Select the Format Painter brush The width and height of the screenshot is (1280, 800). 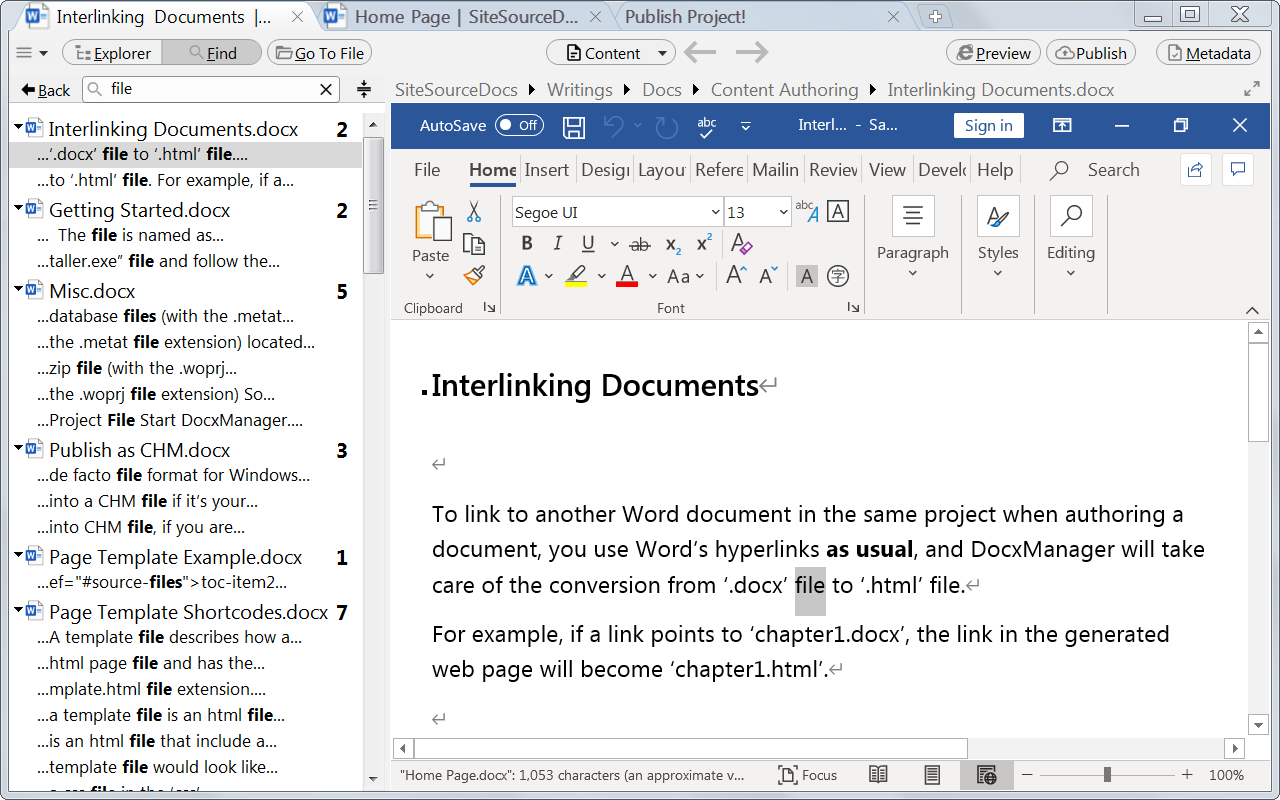tap(474, 275)
